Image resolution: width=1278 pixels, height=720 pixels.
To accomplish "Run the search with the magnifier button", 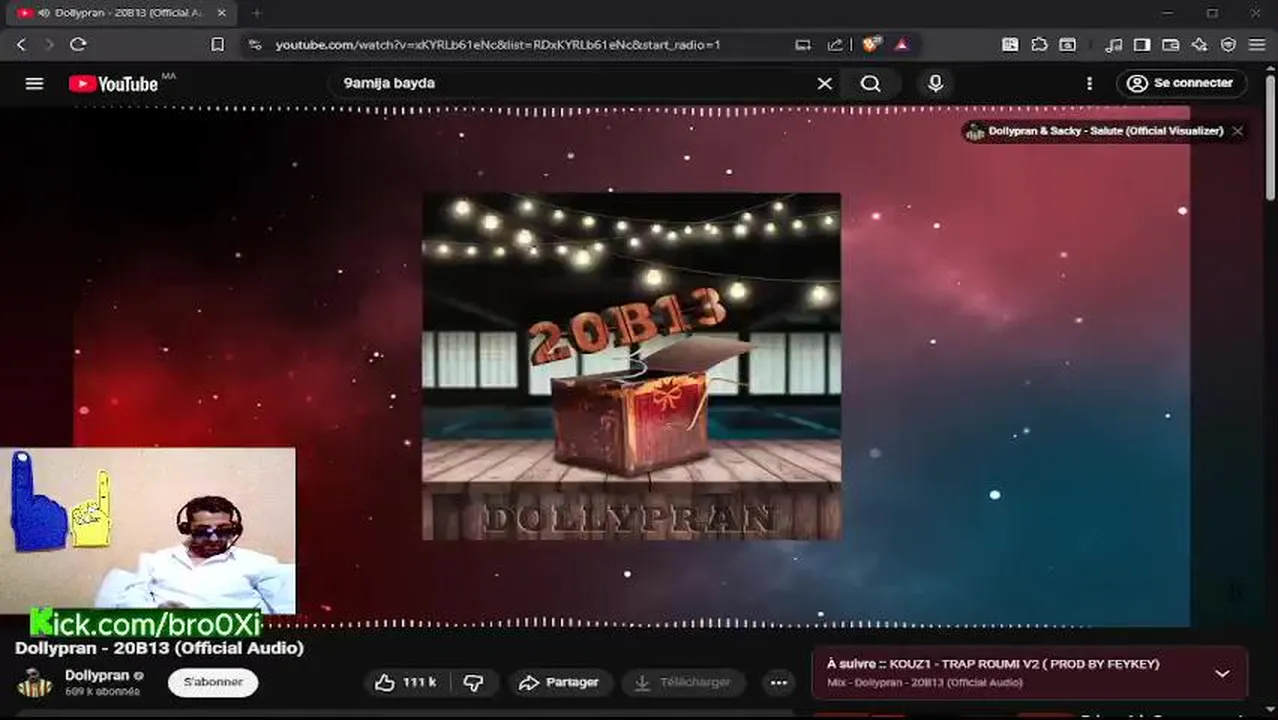I will click(x=871, y=84).
